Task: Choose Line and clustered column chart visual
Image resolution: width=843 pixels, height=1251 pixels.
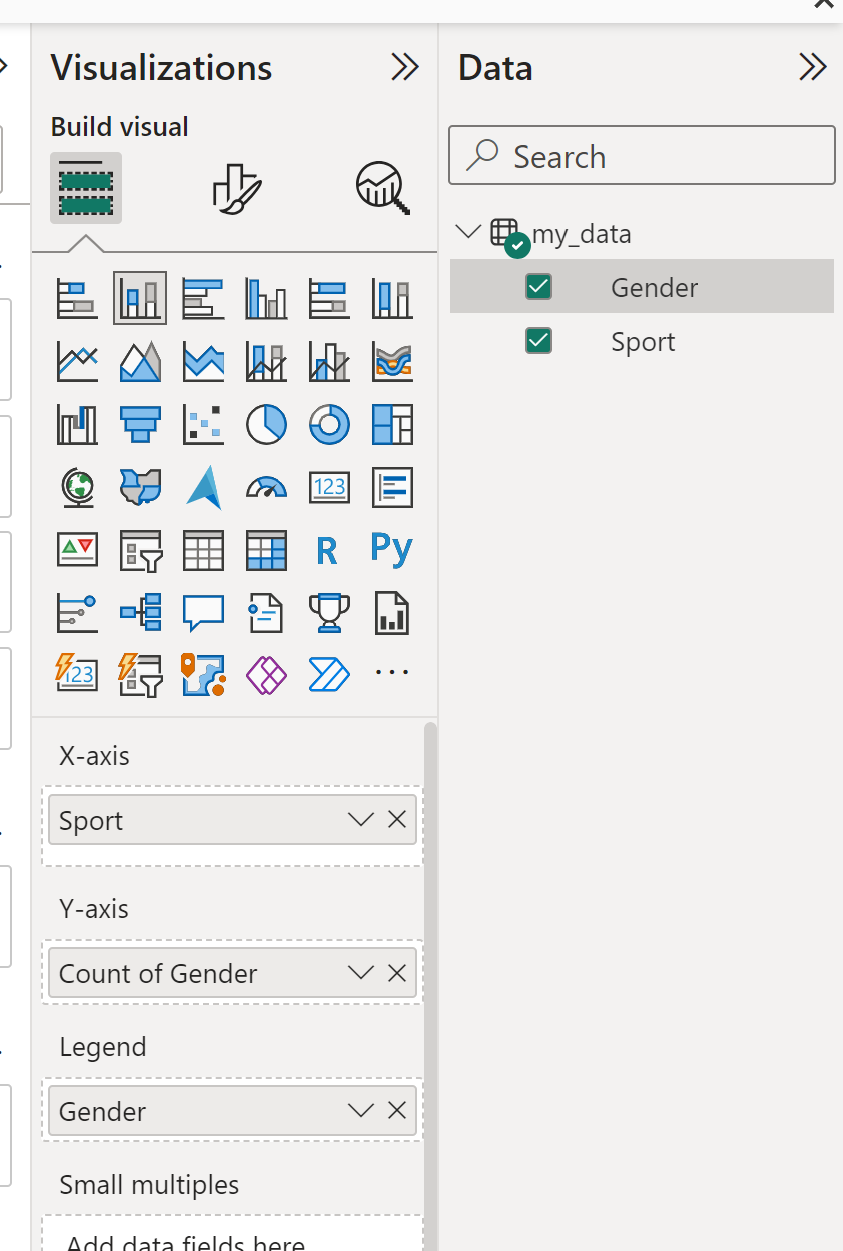Action: (329, 362)
